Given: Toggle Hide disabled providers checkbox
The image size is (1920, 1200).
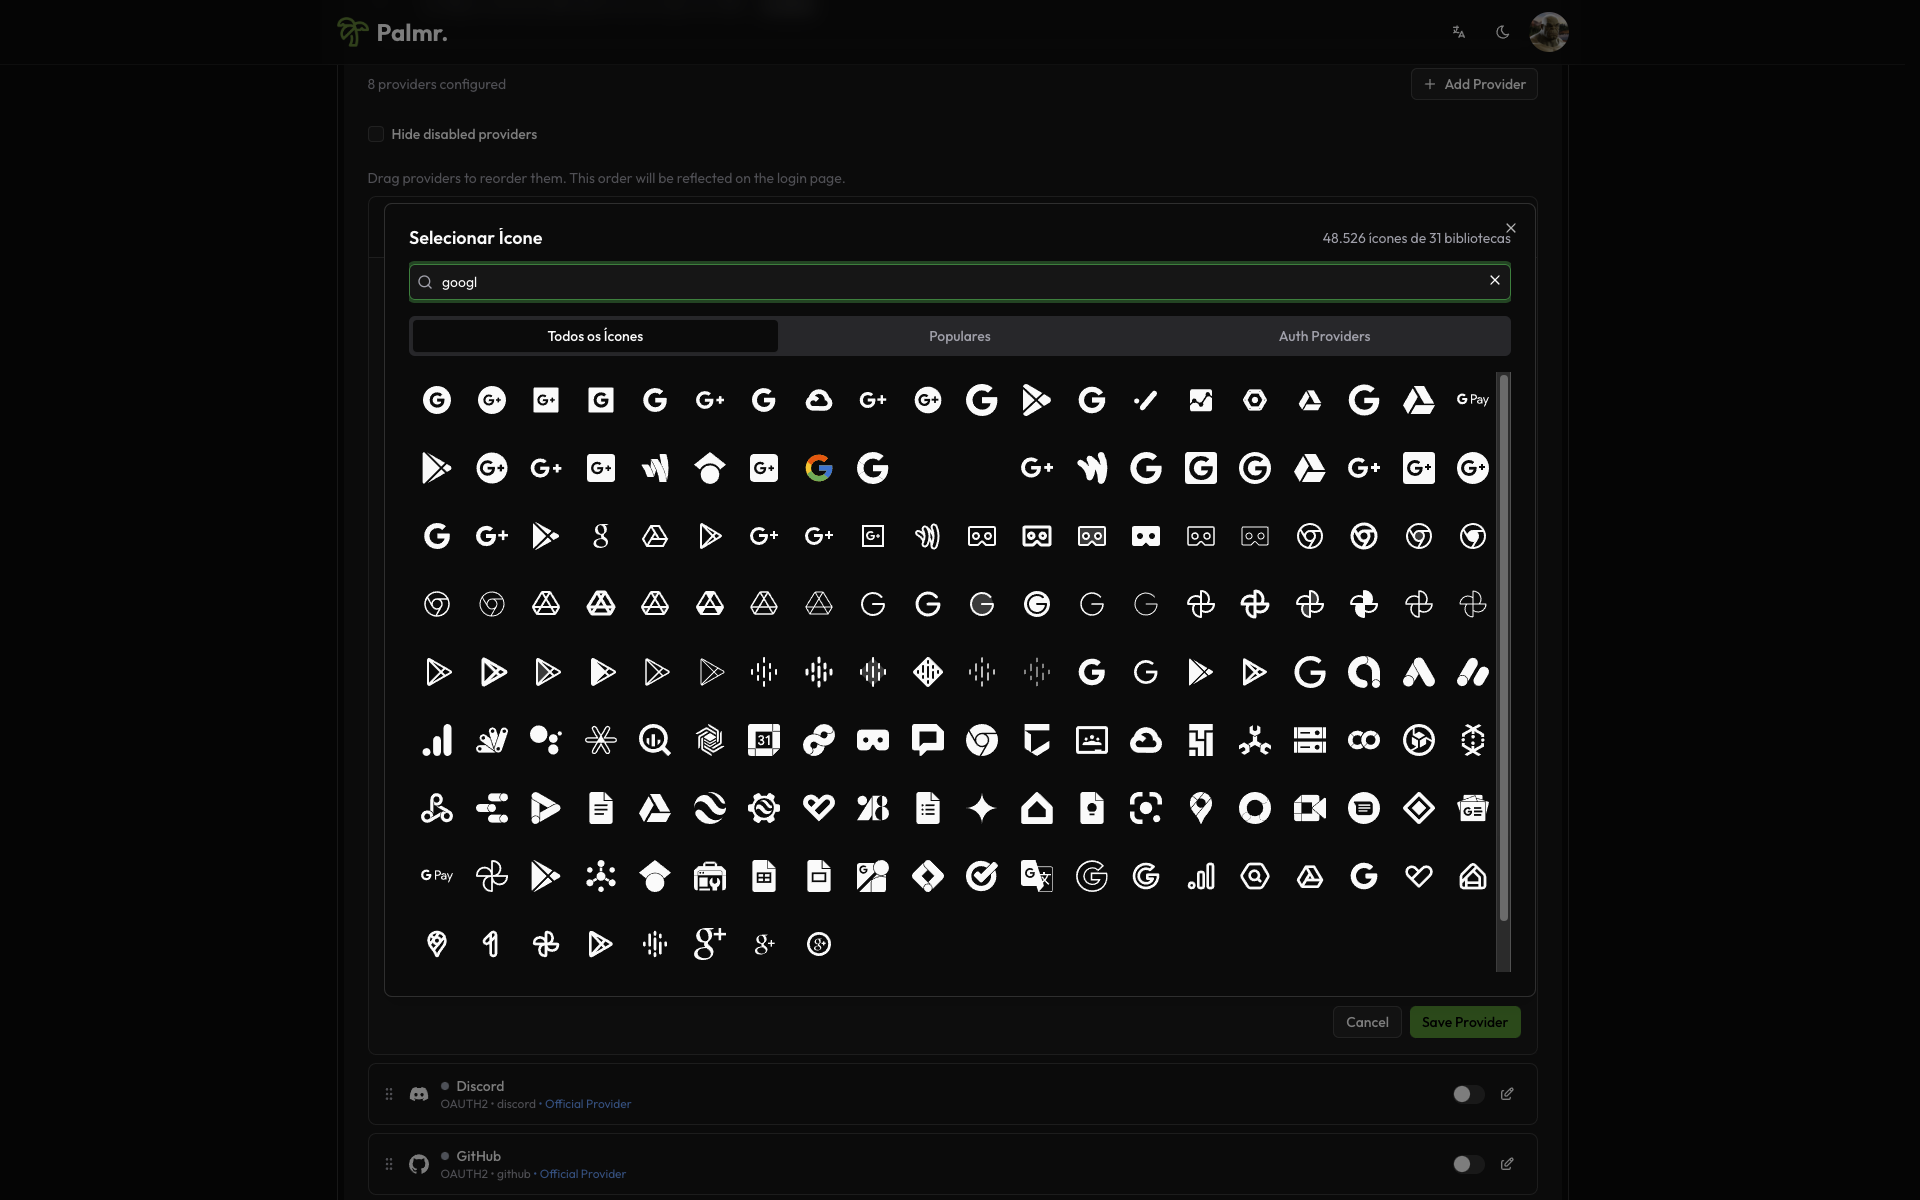Looking at the screenshot, I should pyautogui.click(x=376, y=134).
